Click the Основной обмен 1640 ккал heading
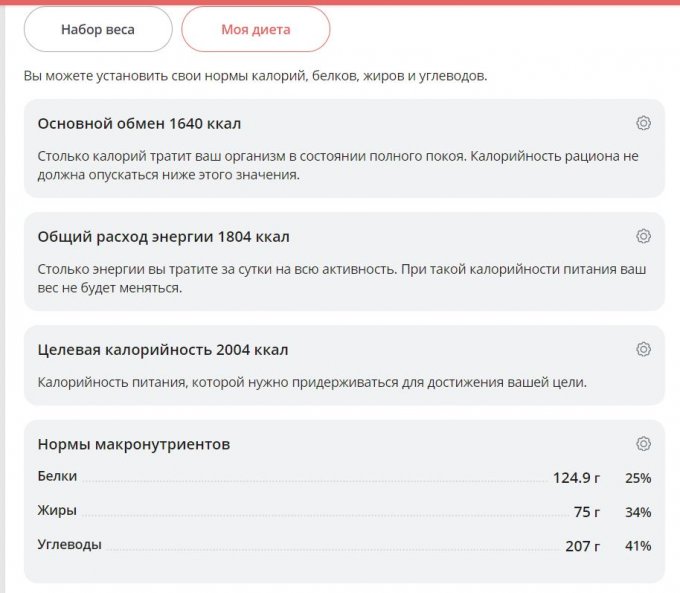Image resolution: width=680 pixels, height=593 pixels. [139, 124]
